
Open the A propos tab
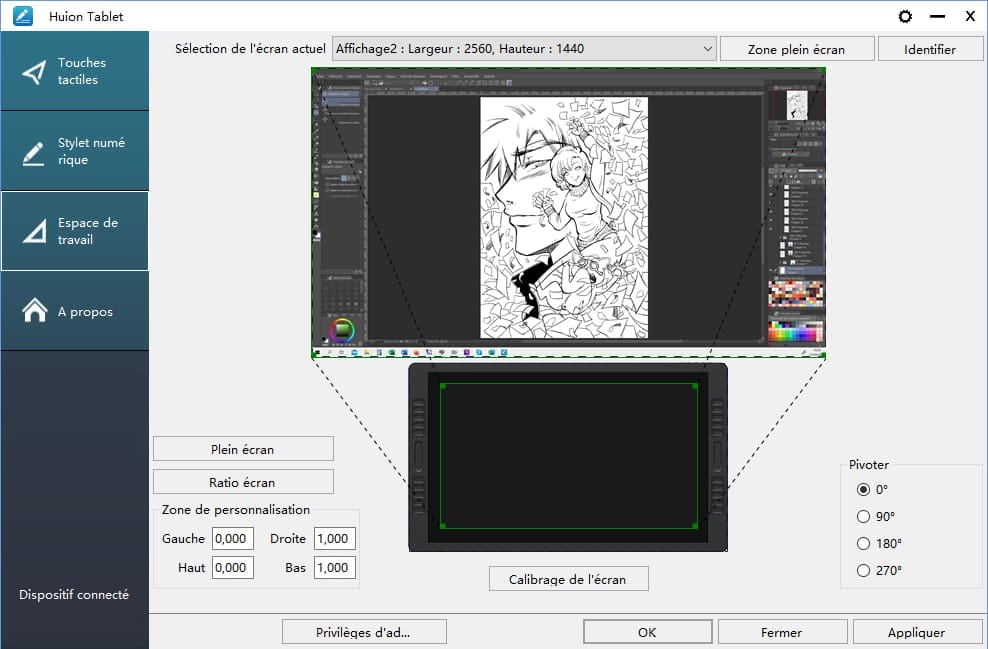[75, 311]
